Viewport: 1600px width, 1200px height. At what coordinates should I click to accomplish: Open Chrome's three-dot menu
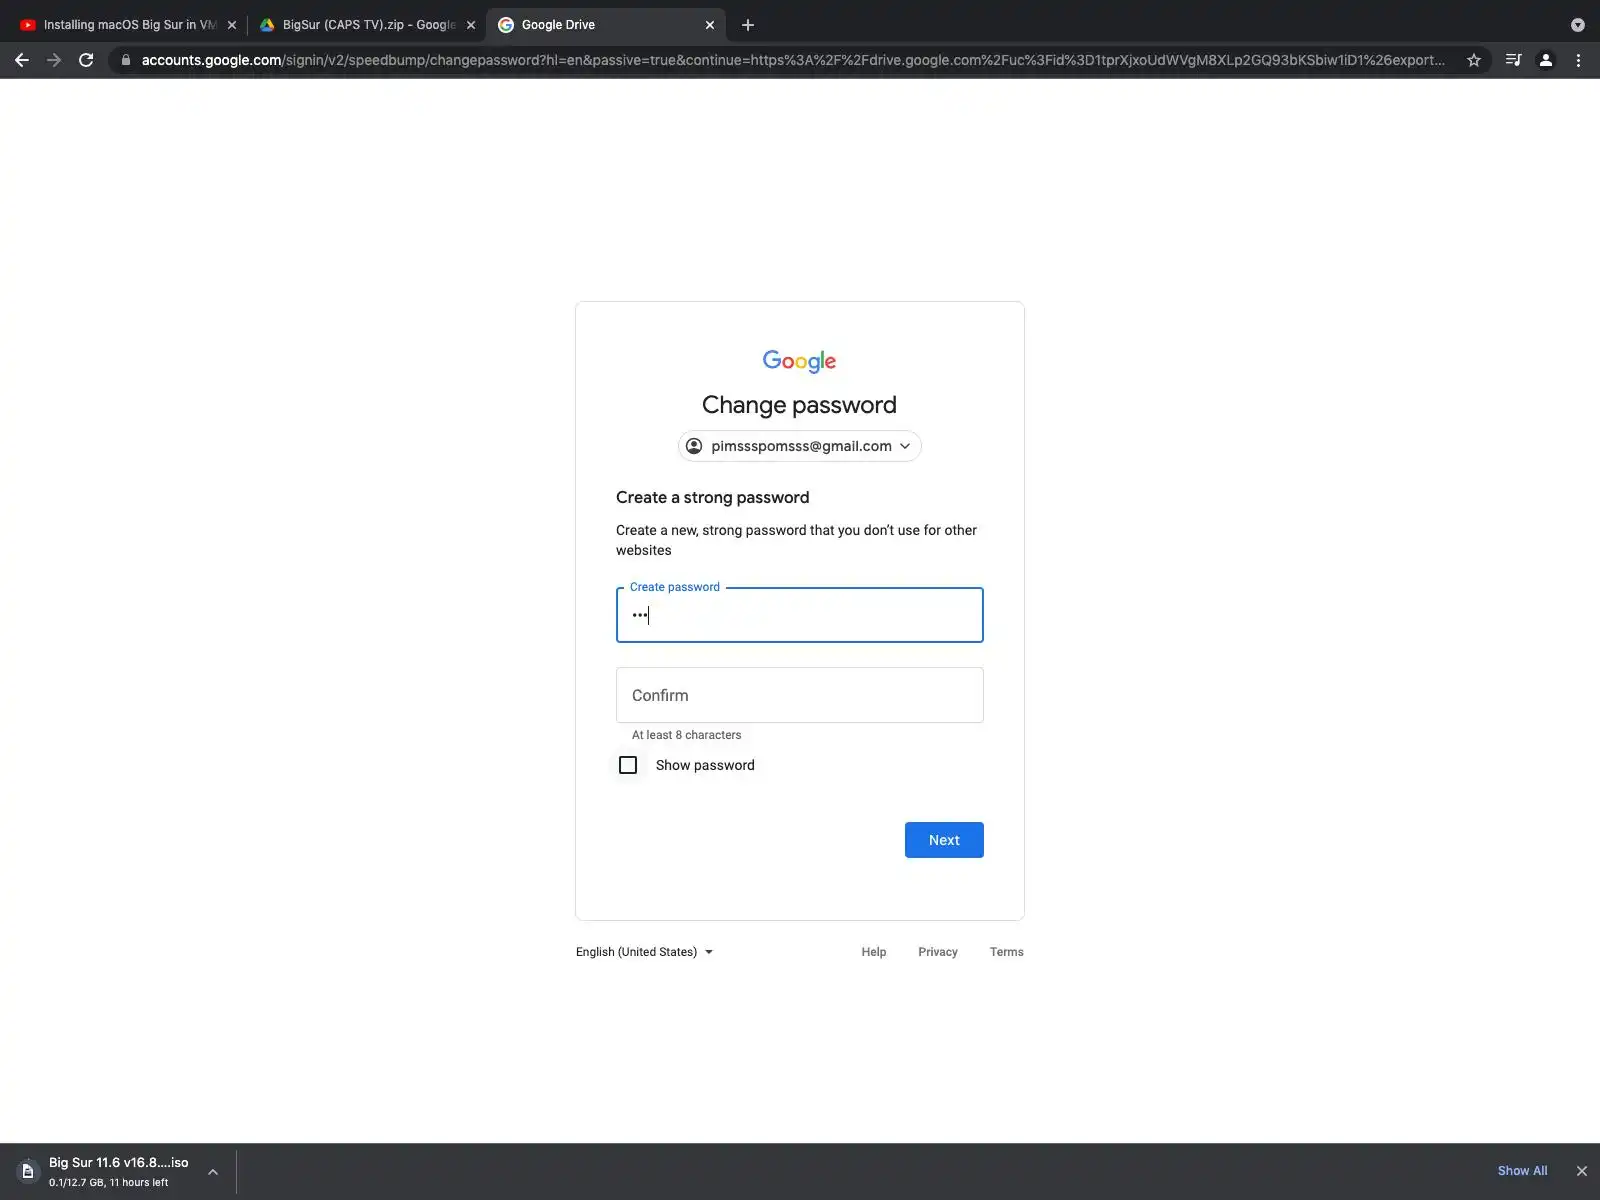[x=1578, y=60]
